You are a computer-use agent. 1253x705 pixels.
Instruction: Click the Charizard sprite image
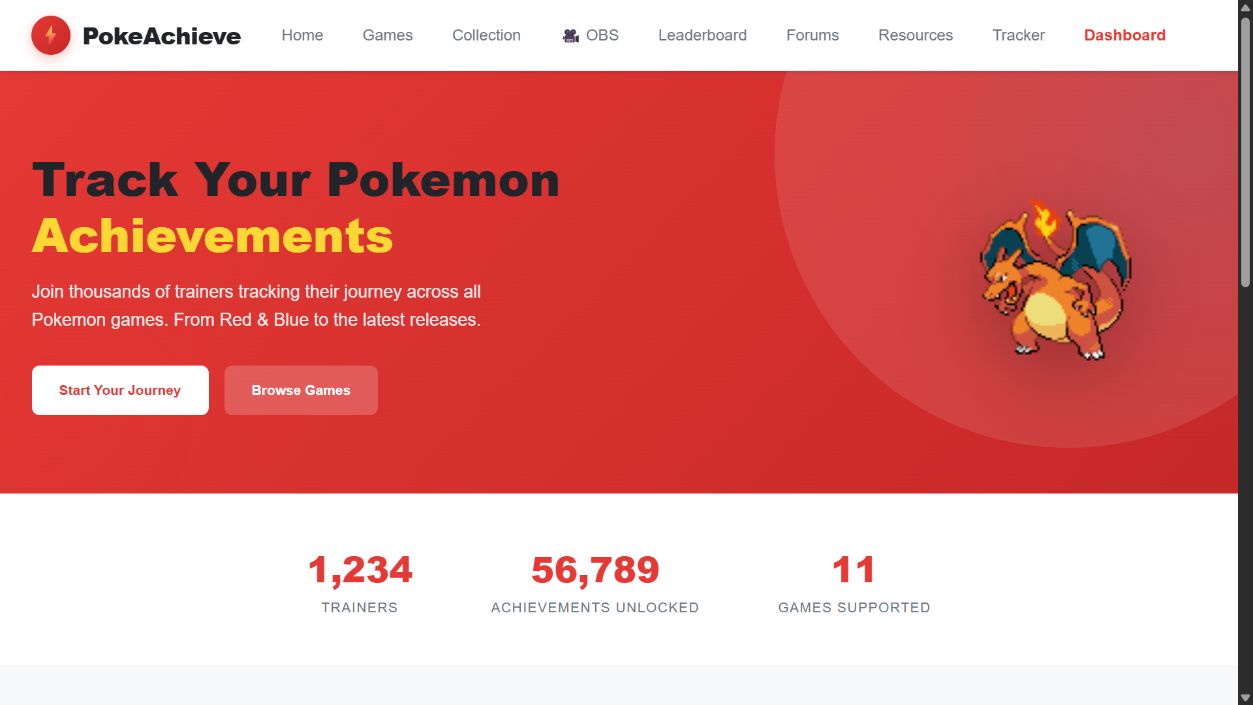click(1055, 279)
